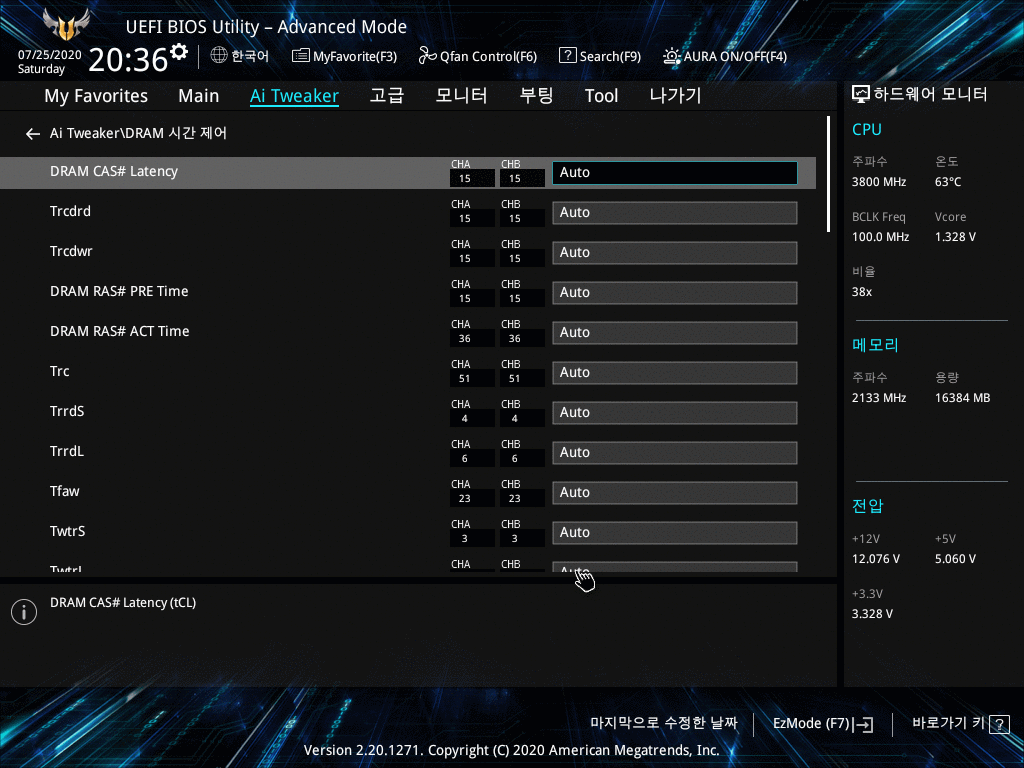The height and width of the screenshot is (768, 1024).
Task: Click the settings gear beside the clock
Action: (x=179, y=52)
